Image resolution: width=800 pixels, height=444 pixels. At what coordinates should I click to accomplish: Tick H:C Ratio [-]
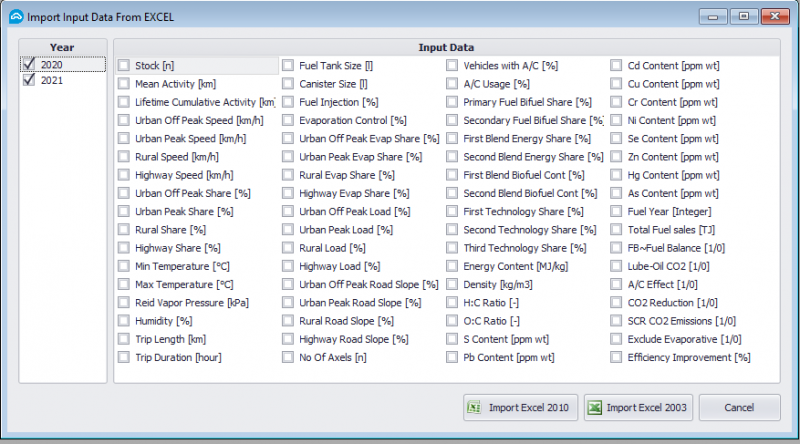pyautogui.click(x=452, y=303)
